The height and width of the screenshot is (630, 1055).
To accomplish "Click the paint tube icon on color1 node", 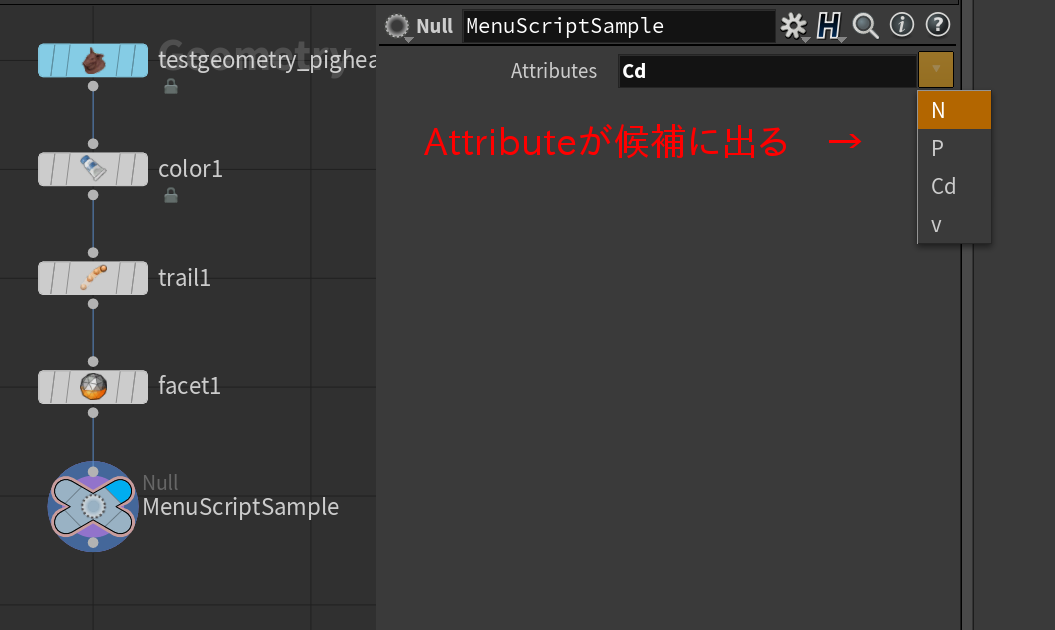I will 93,169.
